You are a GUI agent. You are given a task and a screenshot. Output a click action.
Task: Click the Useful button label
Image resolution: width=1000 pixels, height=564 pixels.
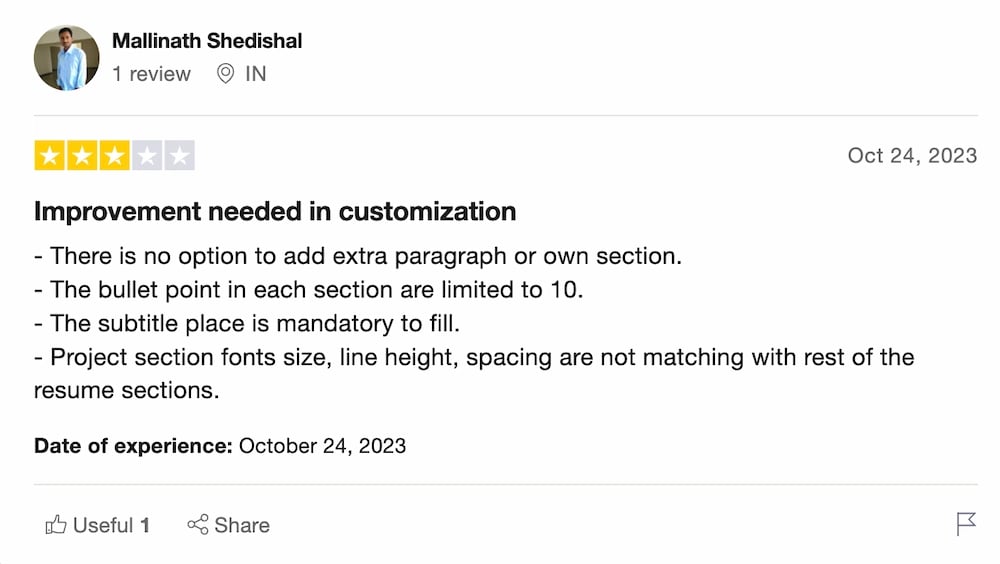(x=103, y=525)
